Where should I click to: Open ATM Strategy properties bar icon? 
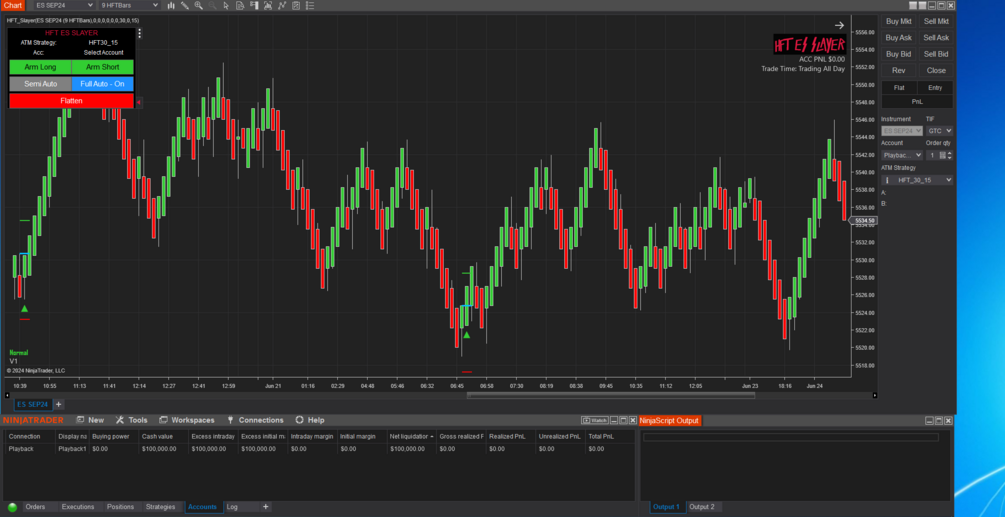888,180
